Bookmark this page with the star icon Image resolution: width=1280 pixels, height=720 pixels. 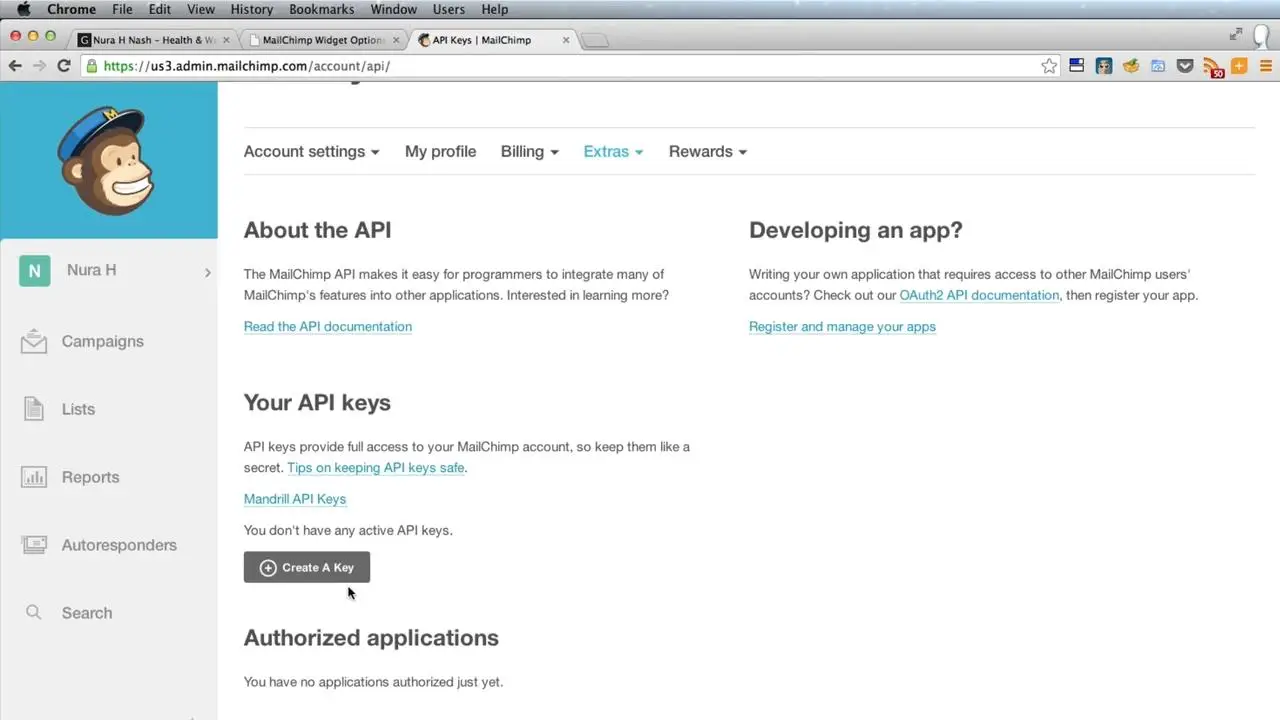[1049, 66]
